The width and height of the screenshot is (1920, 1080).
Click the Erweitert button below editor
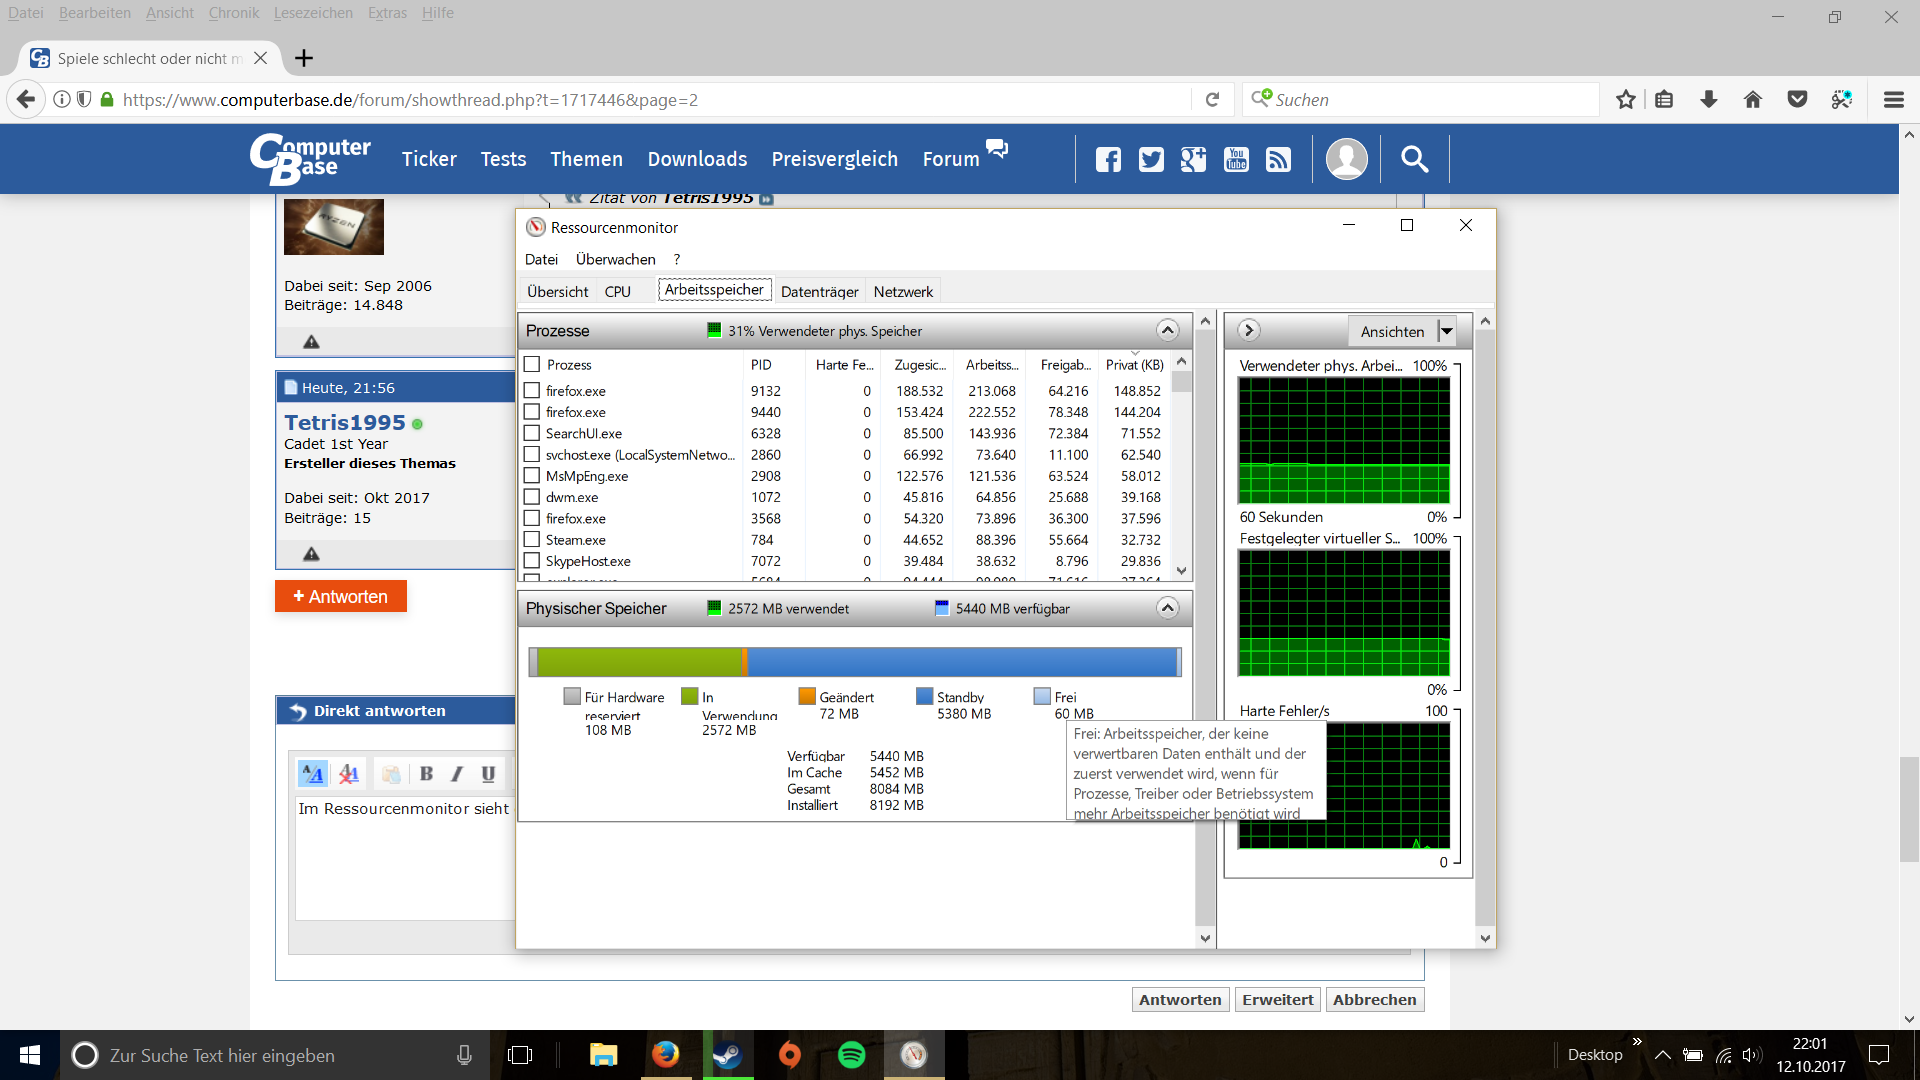(x=1277, y=1000)
